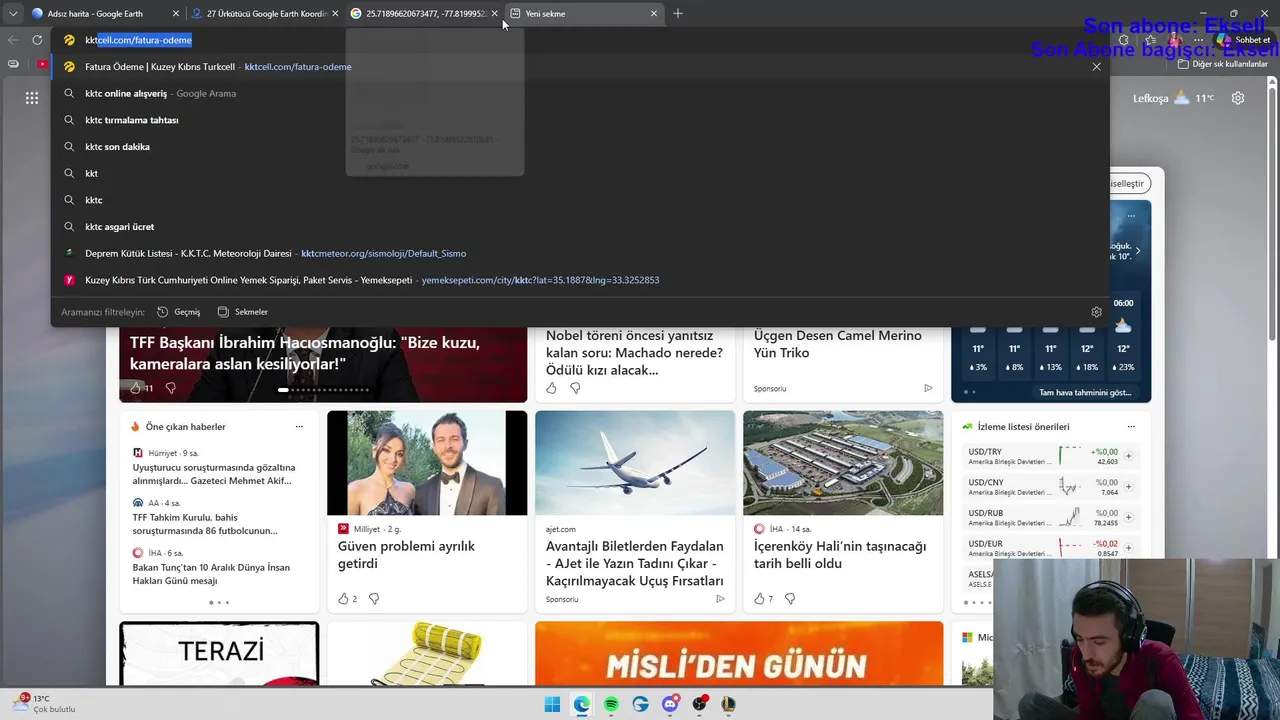Remove the Fatura Ödeme suggestion with X
Screen dimensions: 1280x720
(x=1096, y=67)
